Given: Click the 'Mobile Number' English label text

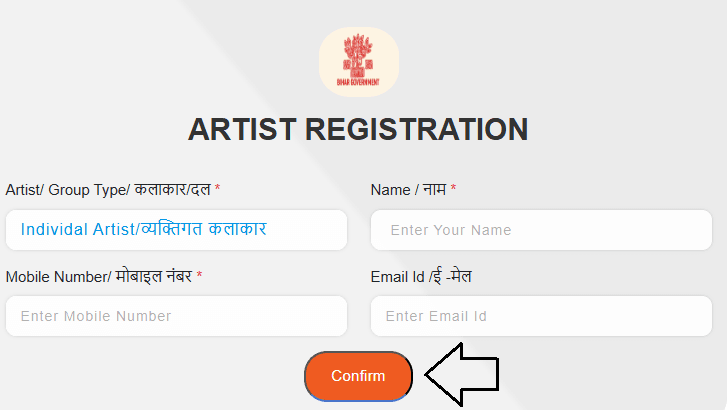Looking at the screenshot, I should click(56, 276).
